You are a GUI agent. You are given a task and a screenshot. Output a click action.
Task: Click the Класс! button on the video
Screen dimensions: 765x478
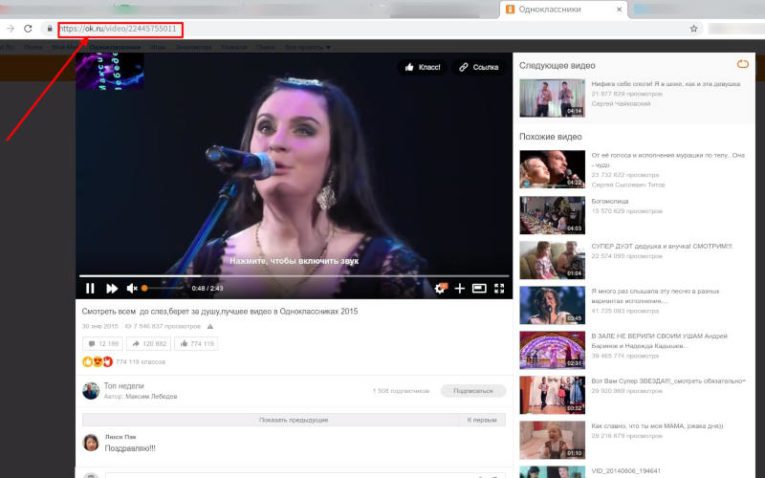tap(423, 67)
